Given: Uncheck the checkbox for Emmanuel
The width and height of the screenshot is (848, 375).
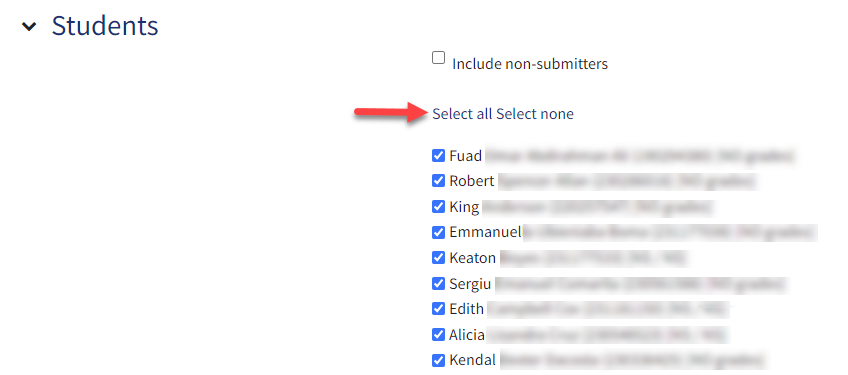Looking at the screenshot, I should (439, 232).
